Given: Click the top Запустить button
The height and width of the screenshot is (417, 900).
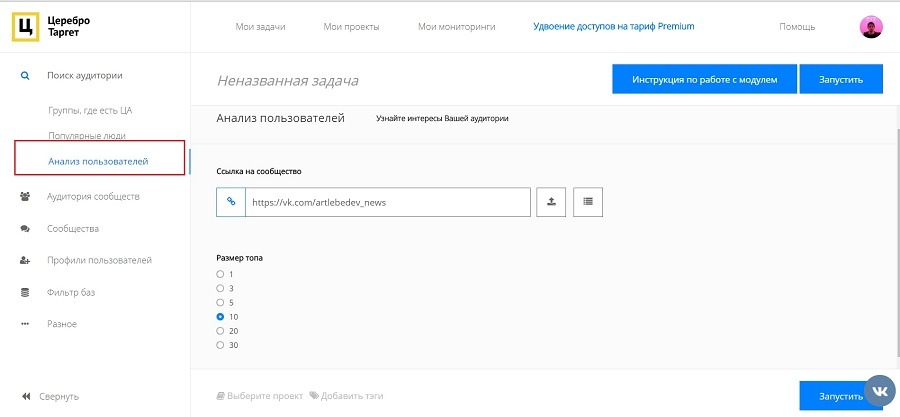Looking at the screenshot, I should click(841, 79).
